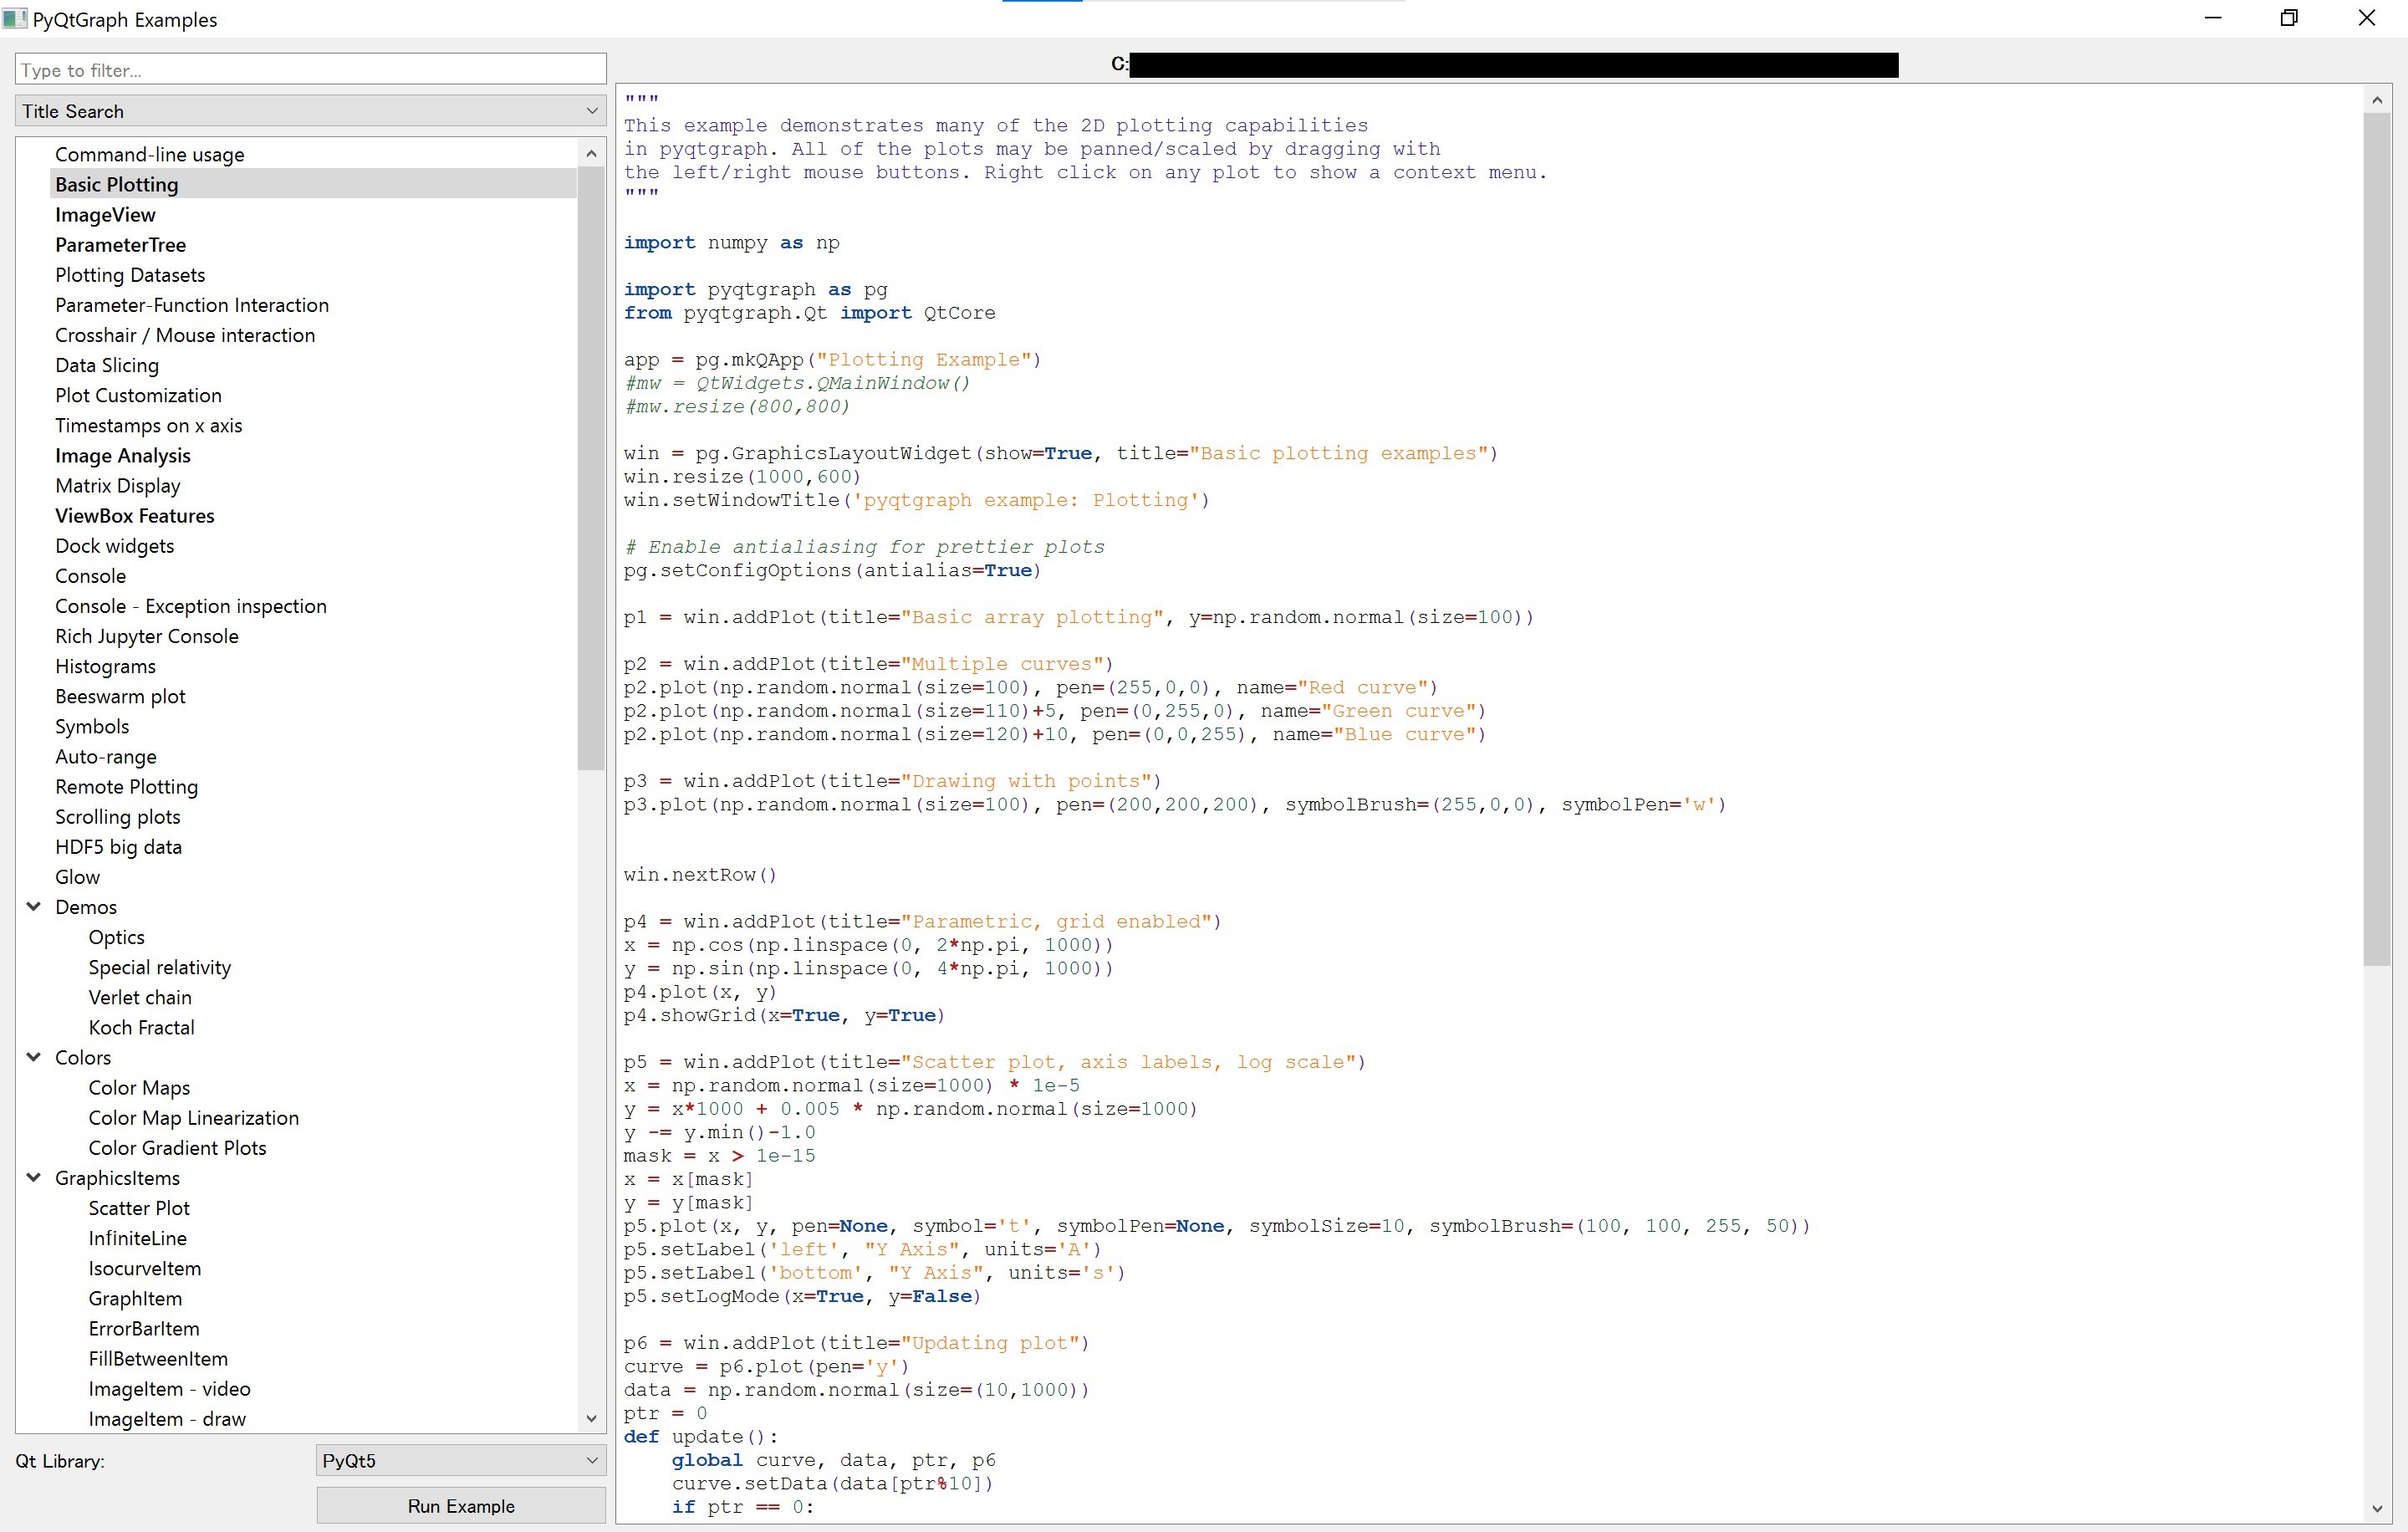Collapse the GraphicsItems section

coord(33,1178)
